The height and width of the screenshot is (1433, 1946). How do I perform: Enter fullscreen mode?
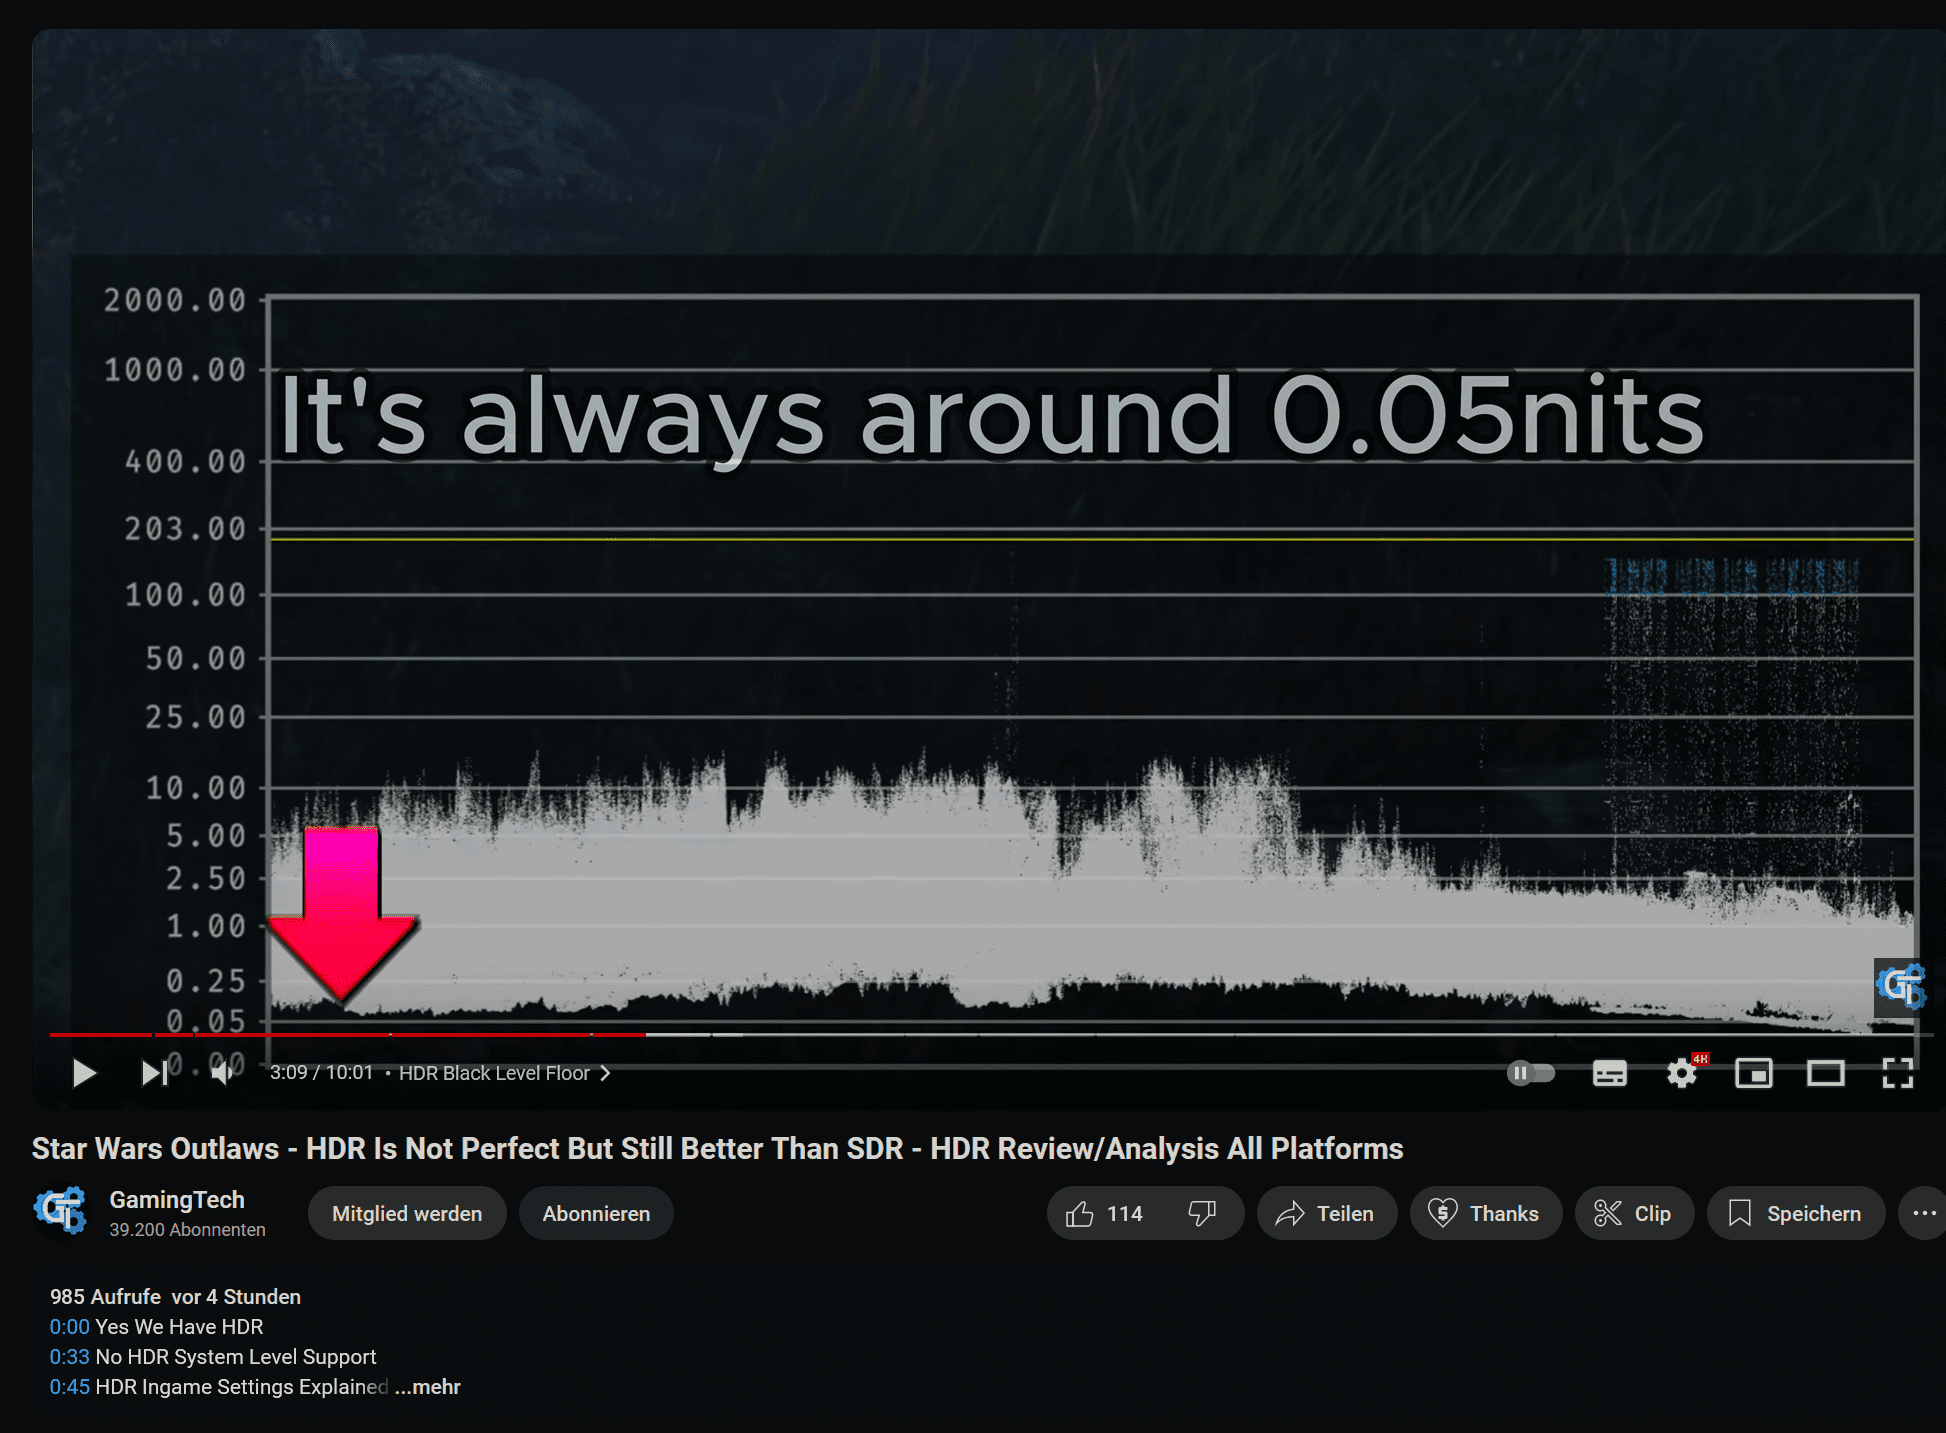pyautogui.click(x=1897, y=1073)
